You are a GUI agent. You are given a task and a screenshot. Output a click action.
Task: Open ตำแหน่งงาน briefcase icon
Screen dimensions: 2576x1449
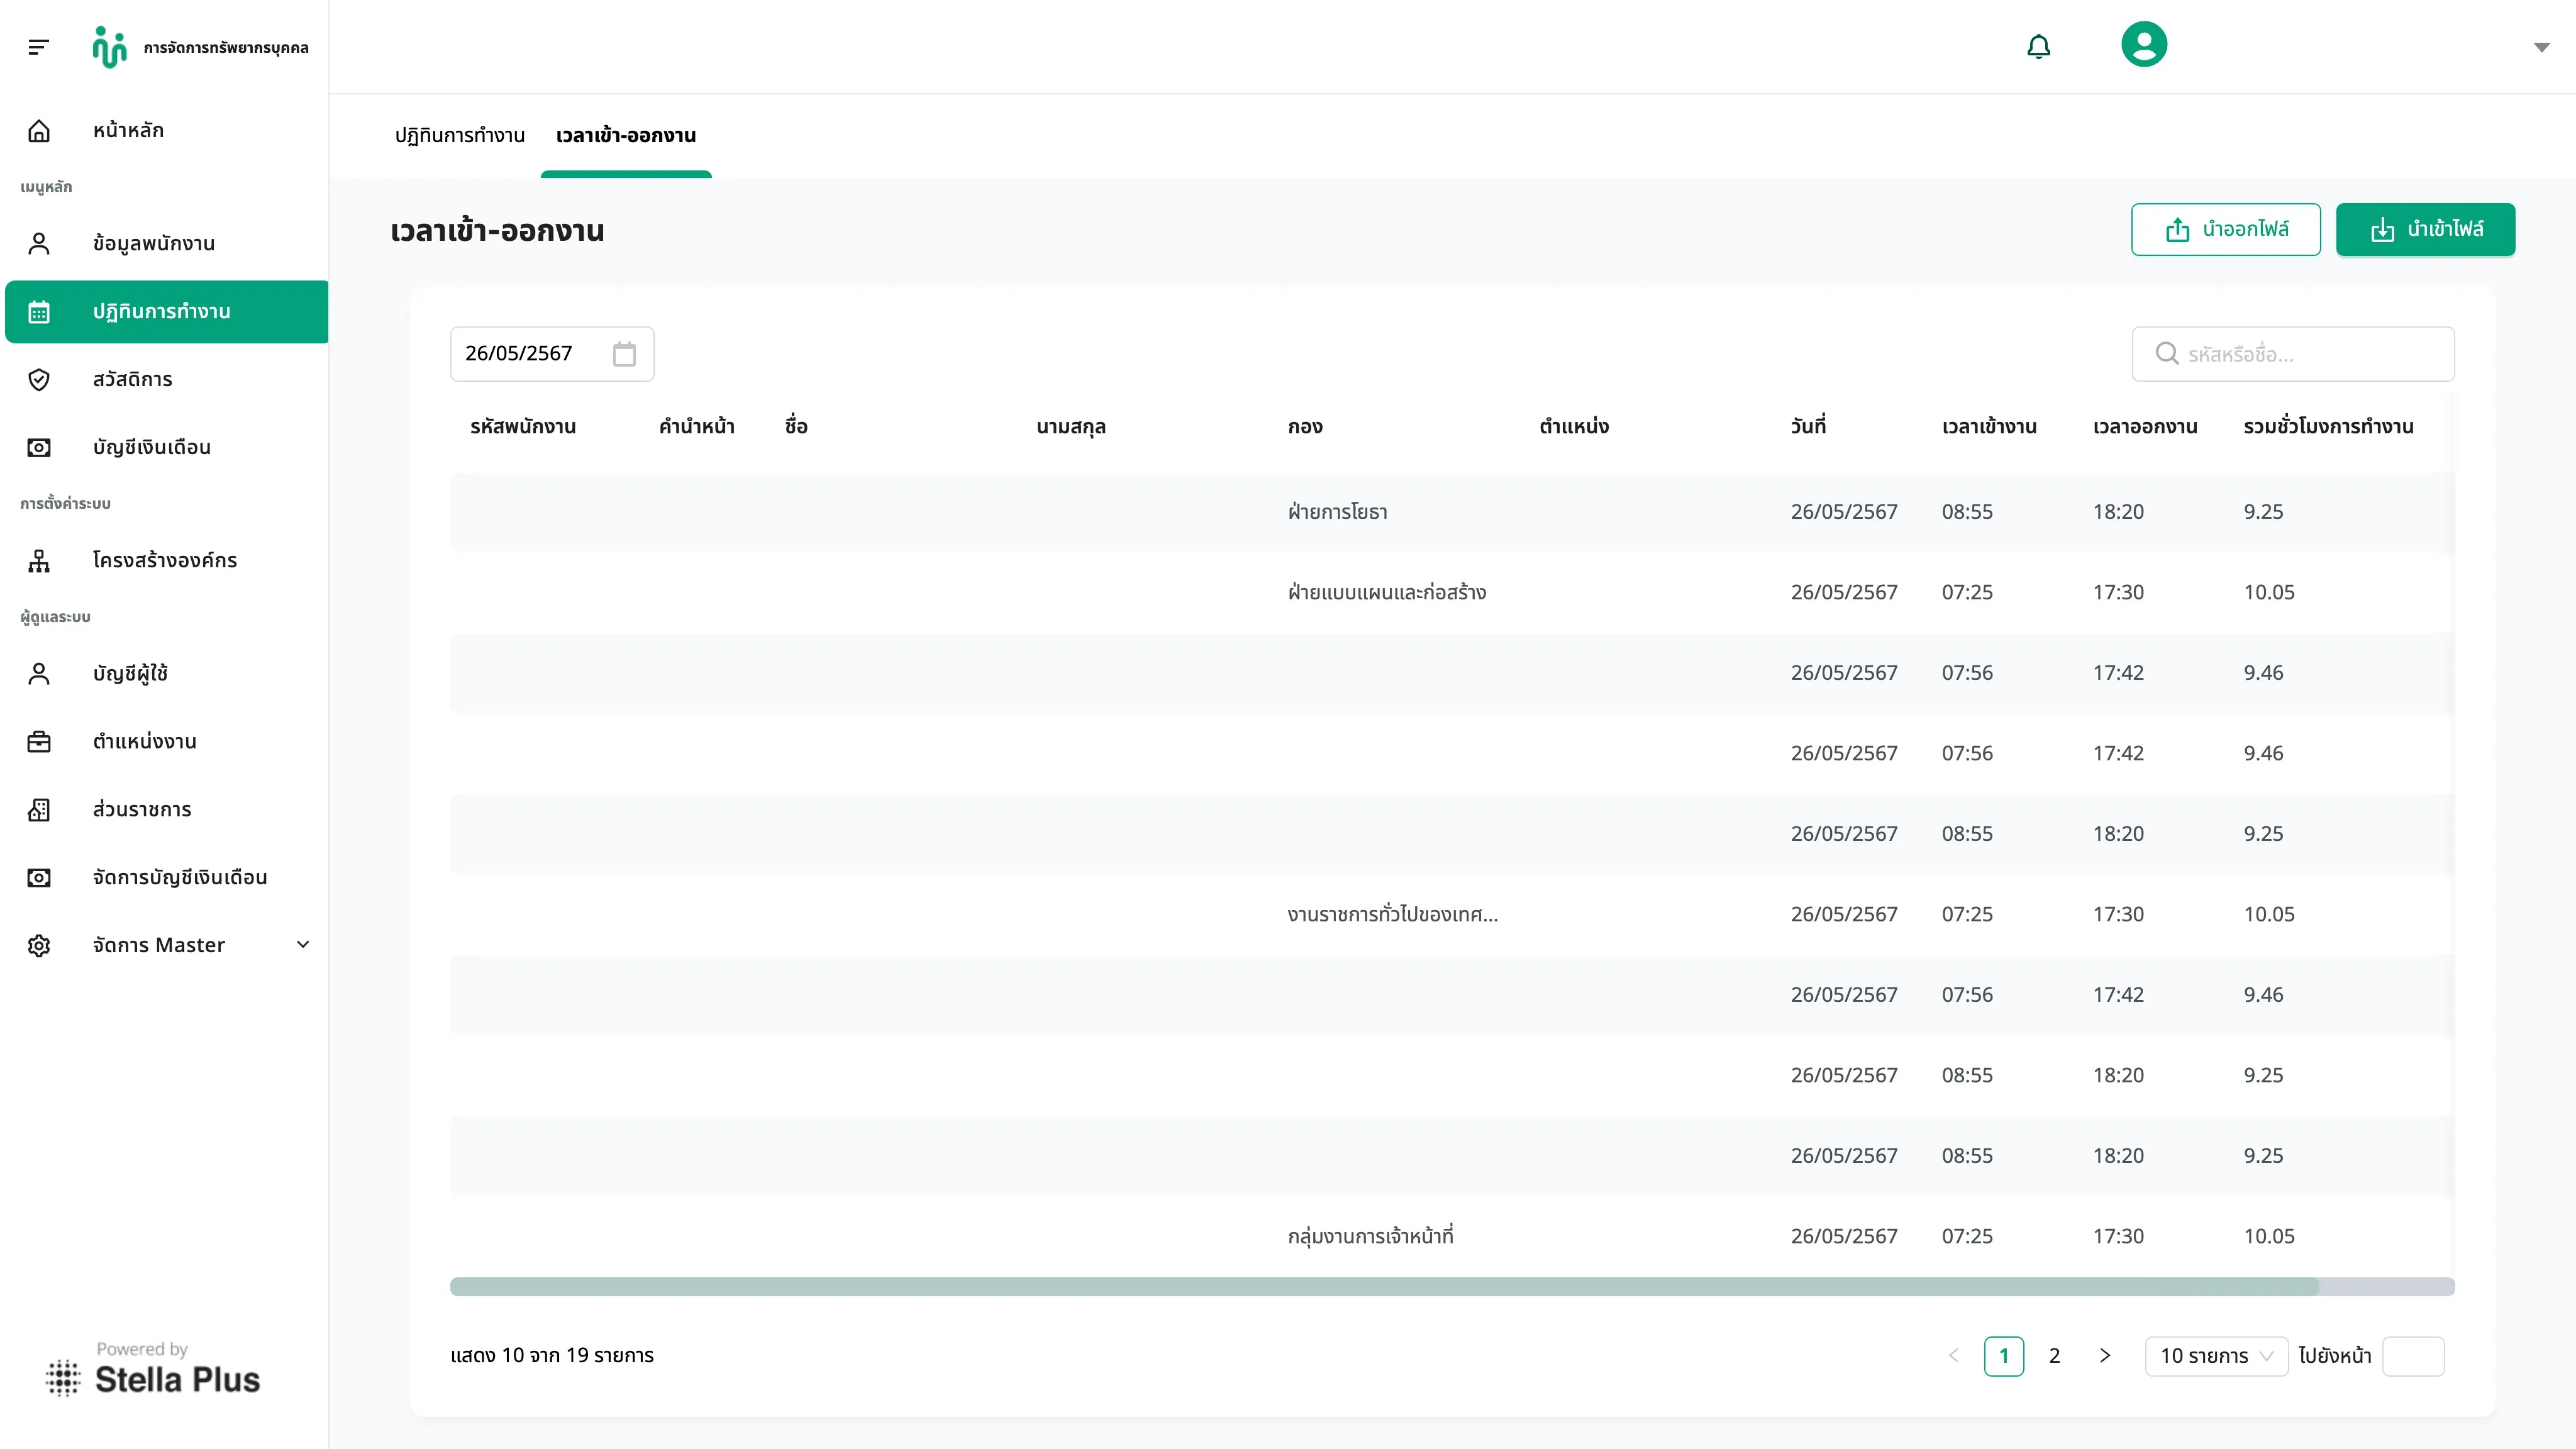coord(39,742)
